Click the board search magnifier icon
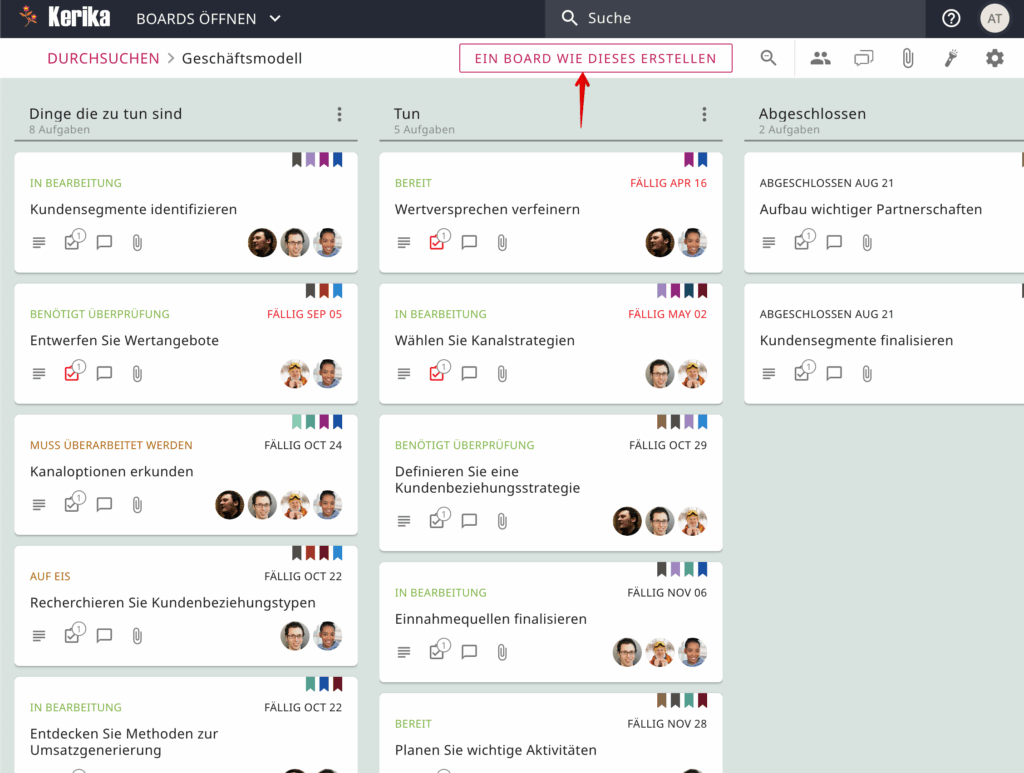The width and height of the screenshot is (1024, 773). [768, 58]
